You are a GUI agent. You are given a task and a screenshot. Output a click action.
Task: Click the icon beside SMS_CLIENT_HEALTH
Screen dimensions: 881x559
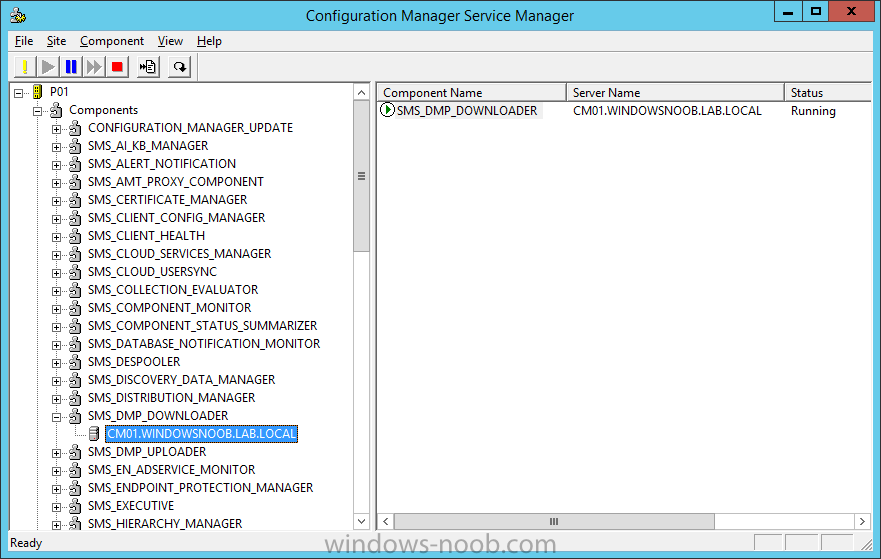75,236
